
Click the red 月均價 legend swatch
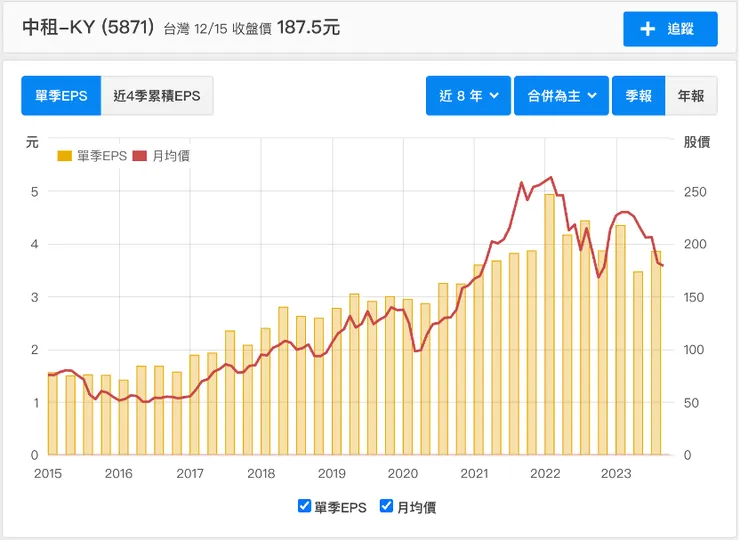coord(140,156)
